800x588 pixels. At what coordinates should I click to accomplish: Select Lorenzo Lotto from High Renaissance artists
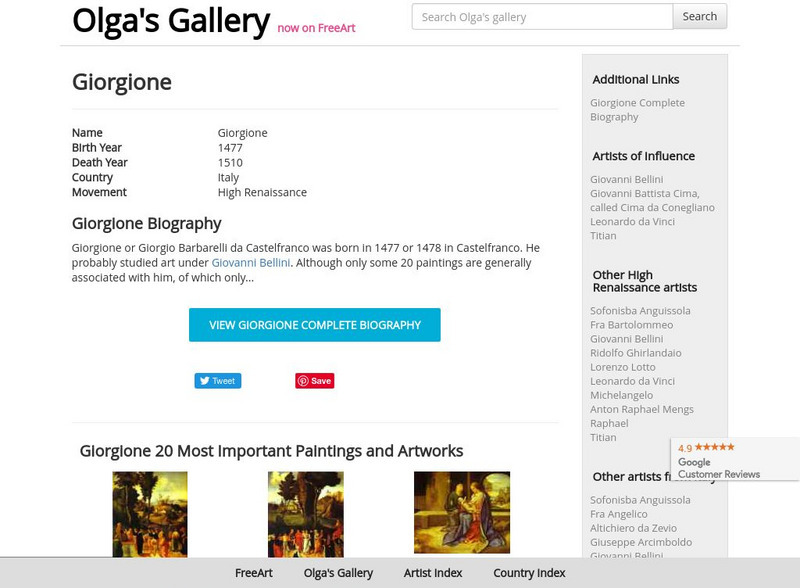coord(623,367)
